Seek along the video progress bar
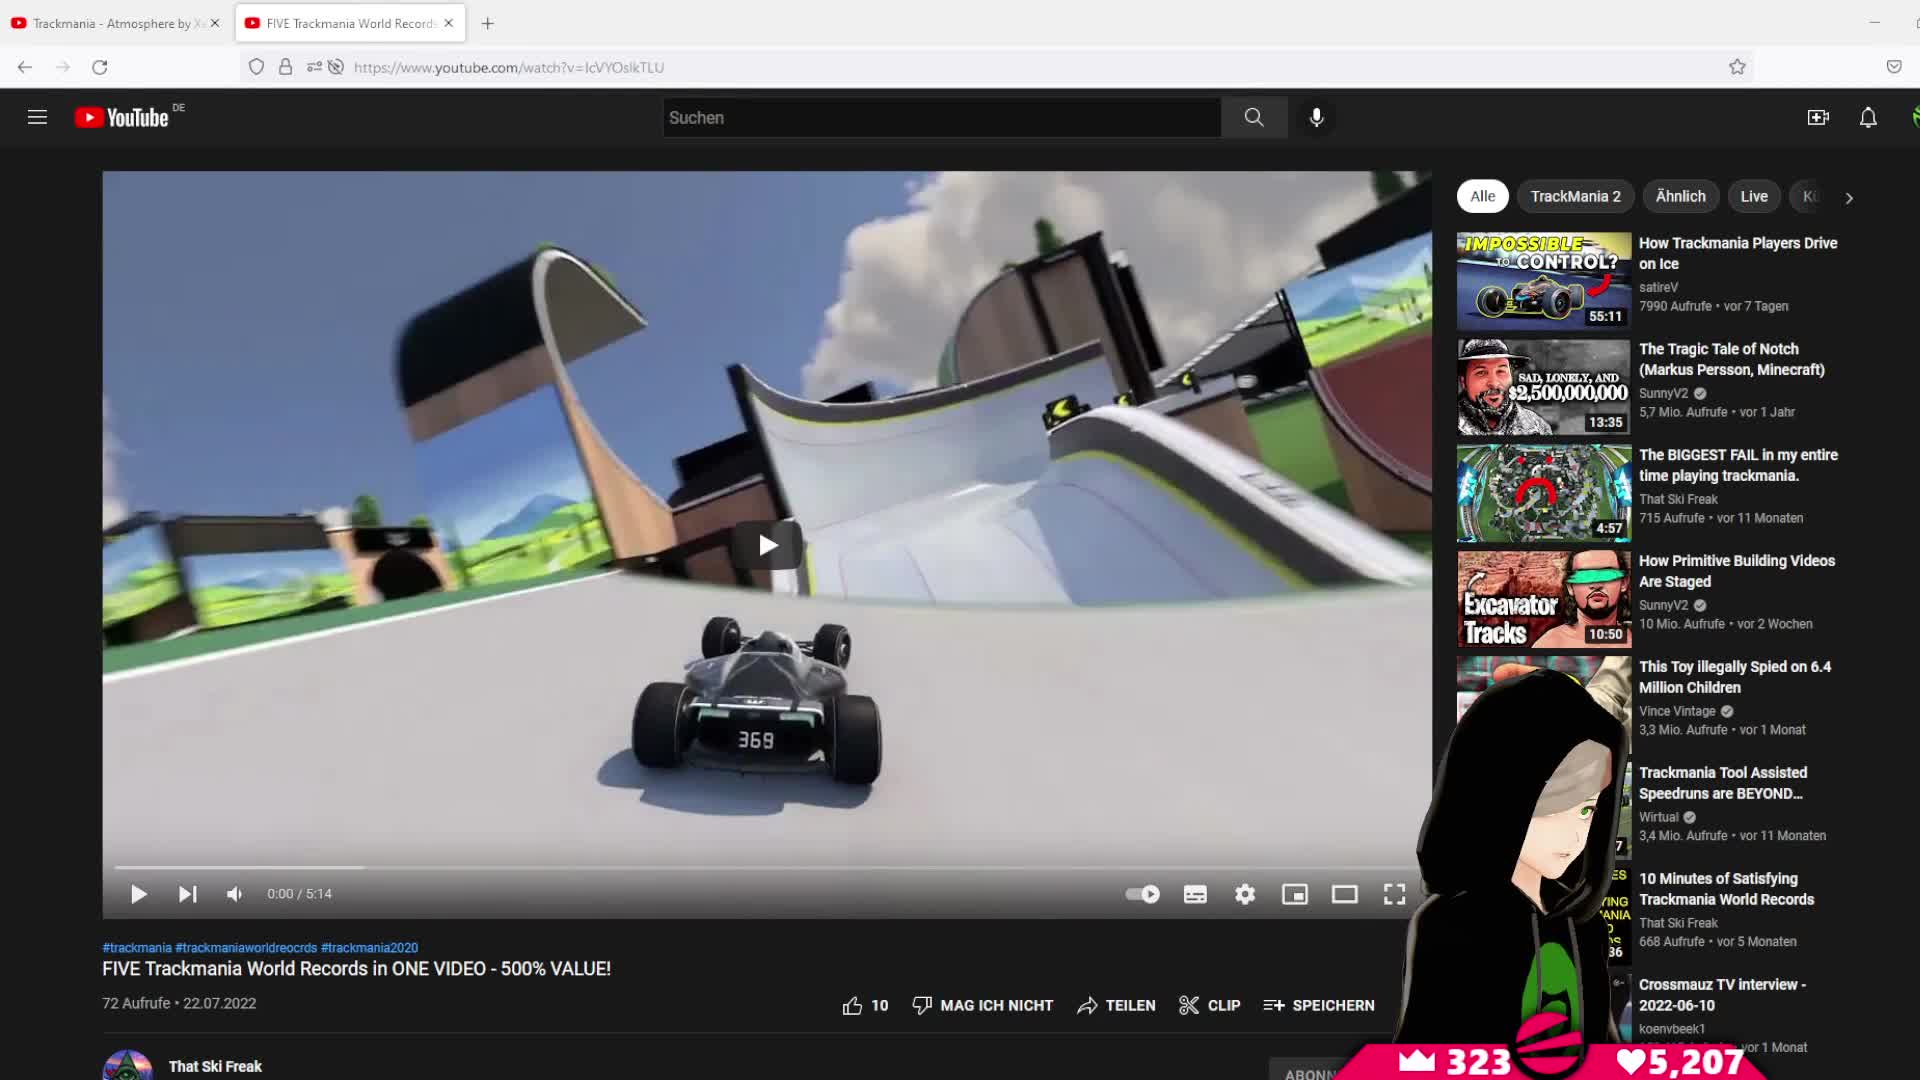 [x=765, y=867]
